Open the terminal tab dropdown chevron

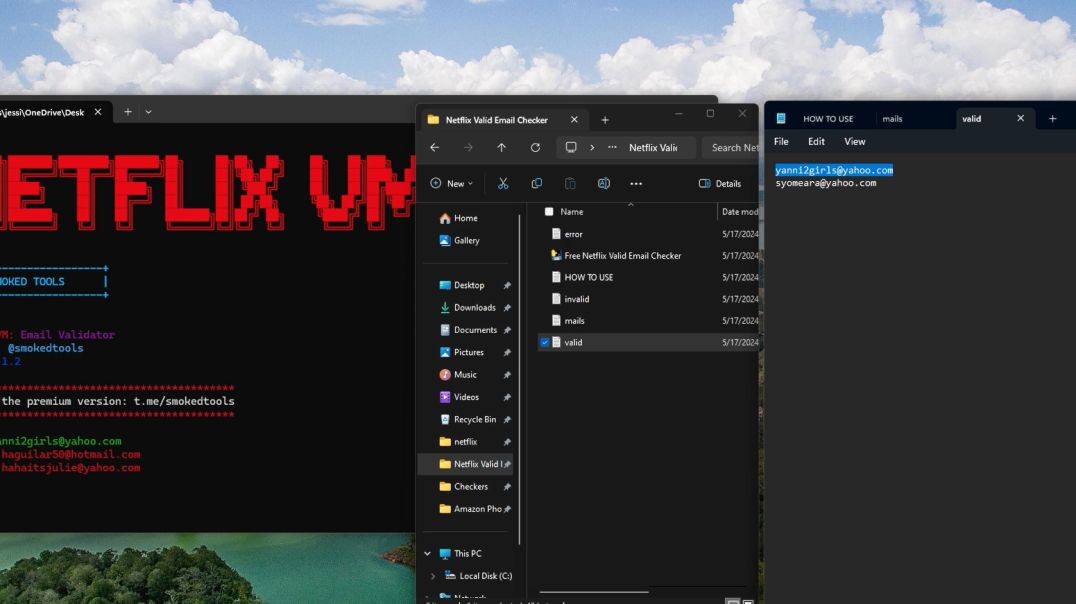click(x=148, y=112)
